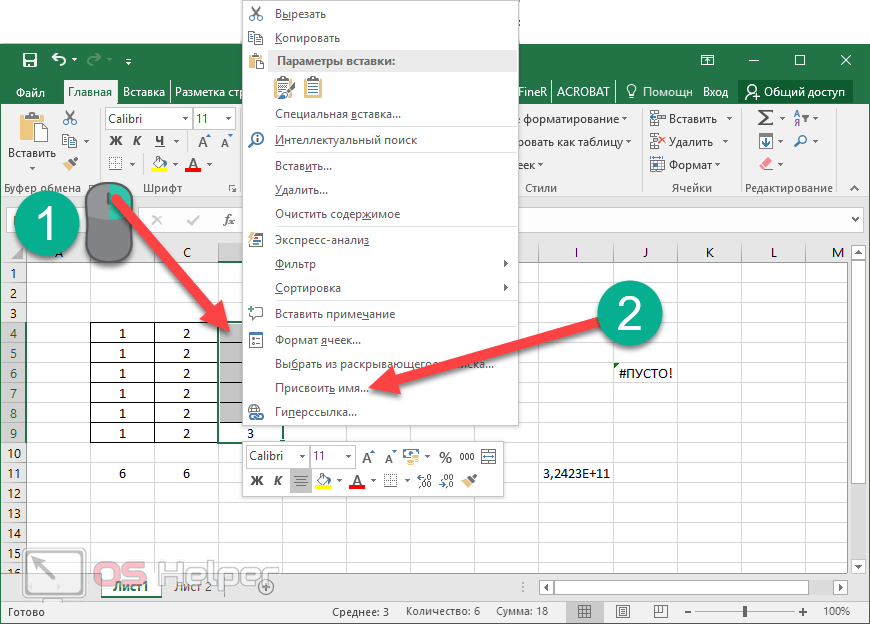Toggle bold Ж in the mini toolbar
The width and height of the screenshot is (870, 624).
point(256,481)
